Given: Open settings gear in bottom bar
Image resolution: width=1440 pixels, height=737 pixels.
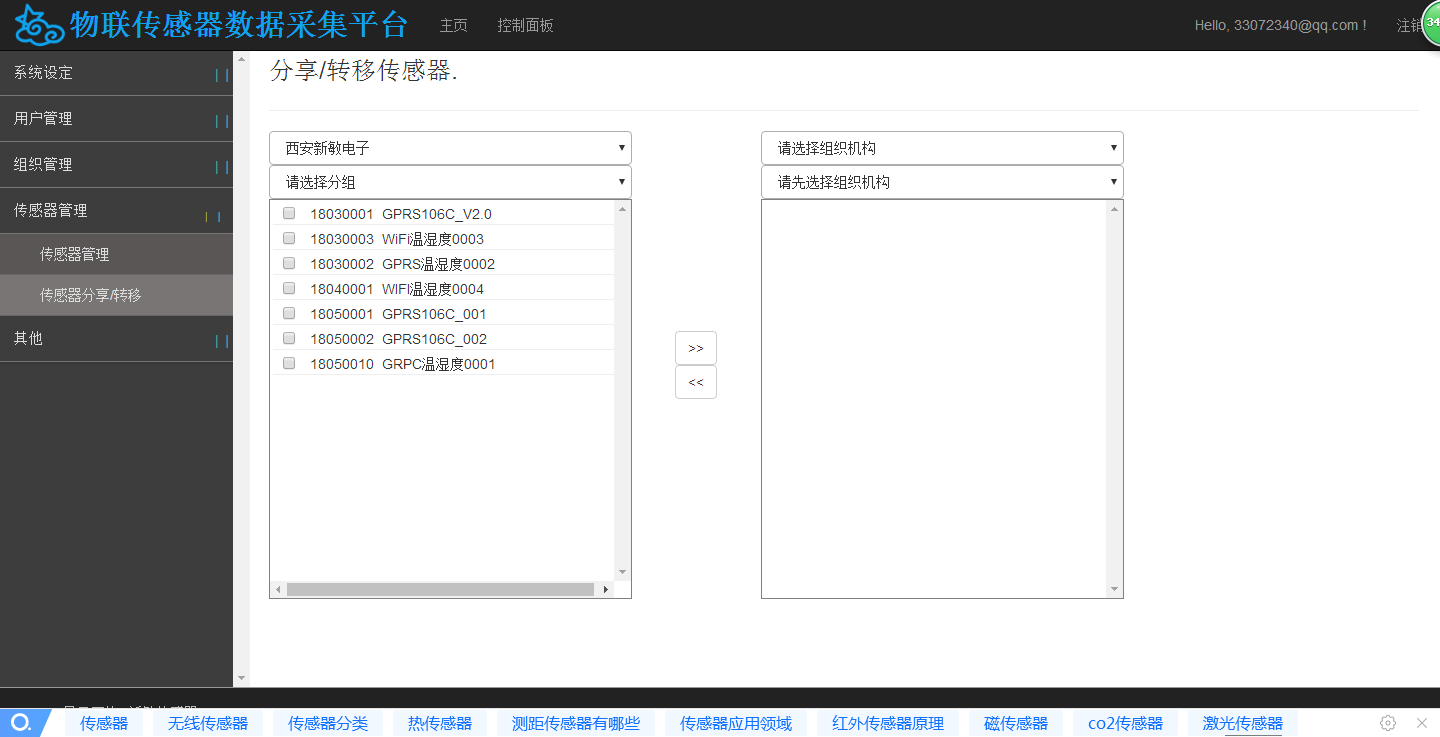Looking at the screenshot, I should coord(1388,723).
